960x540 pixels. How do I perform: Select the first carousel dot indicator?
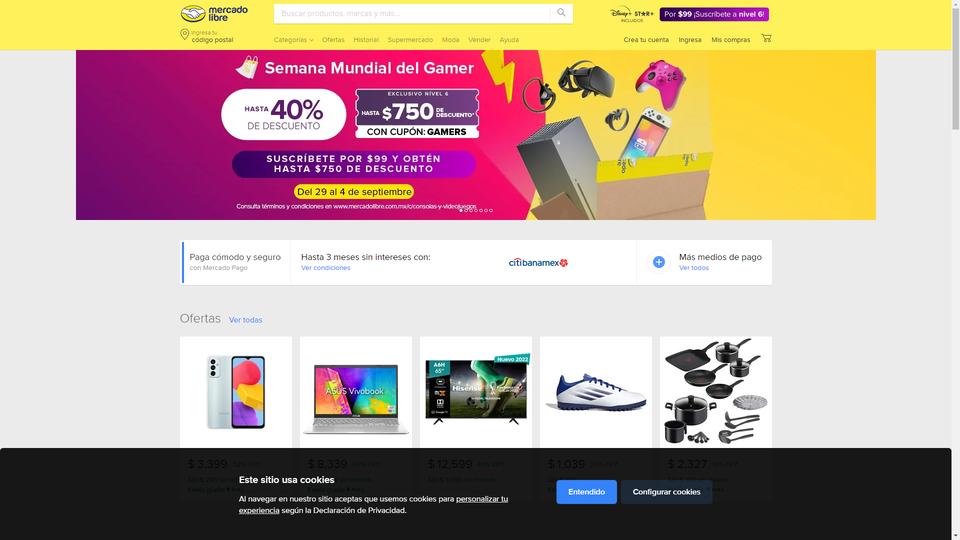[x=461, y=211]
